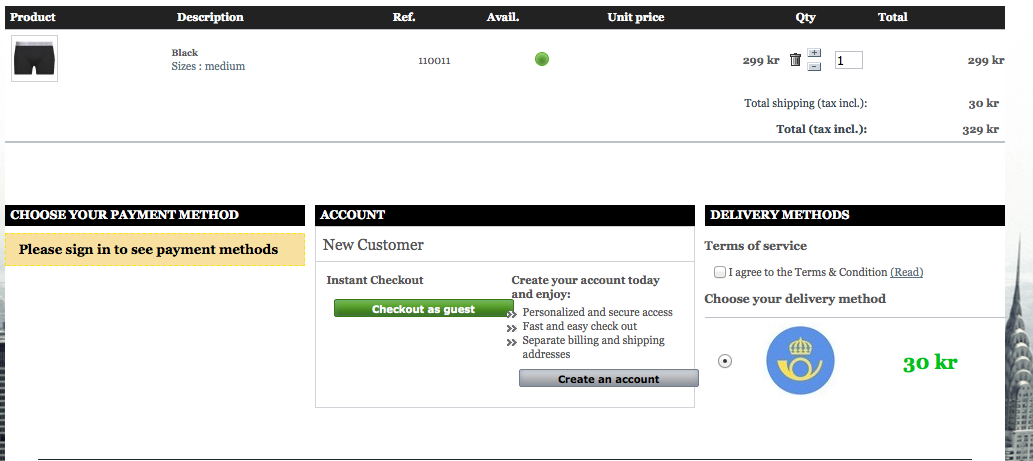This screenshot has height=461, width=1033.
Task: Click the postal horn delivery logo
Action: coord(800,361)
